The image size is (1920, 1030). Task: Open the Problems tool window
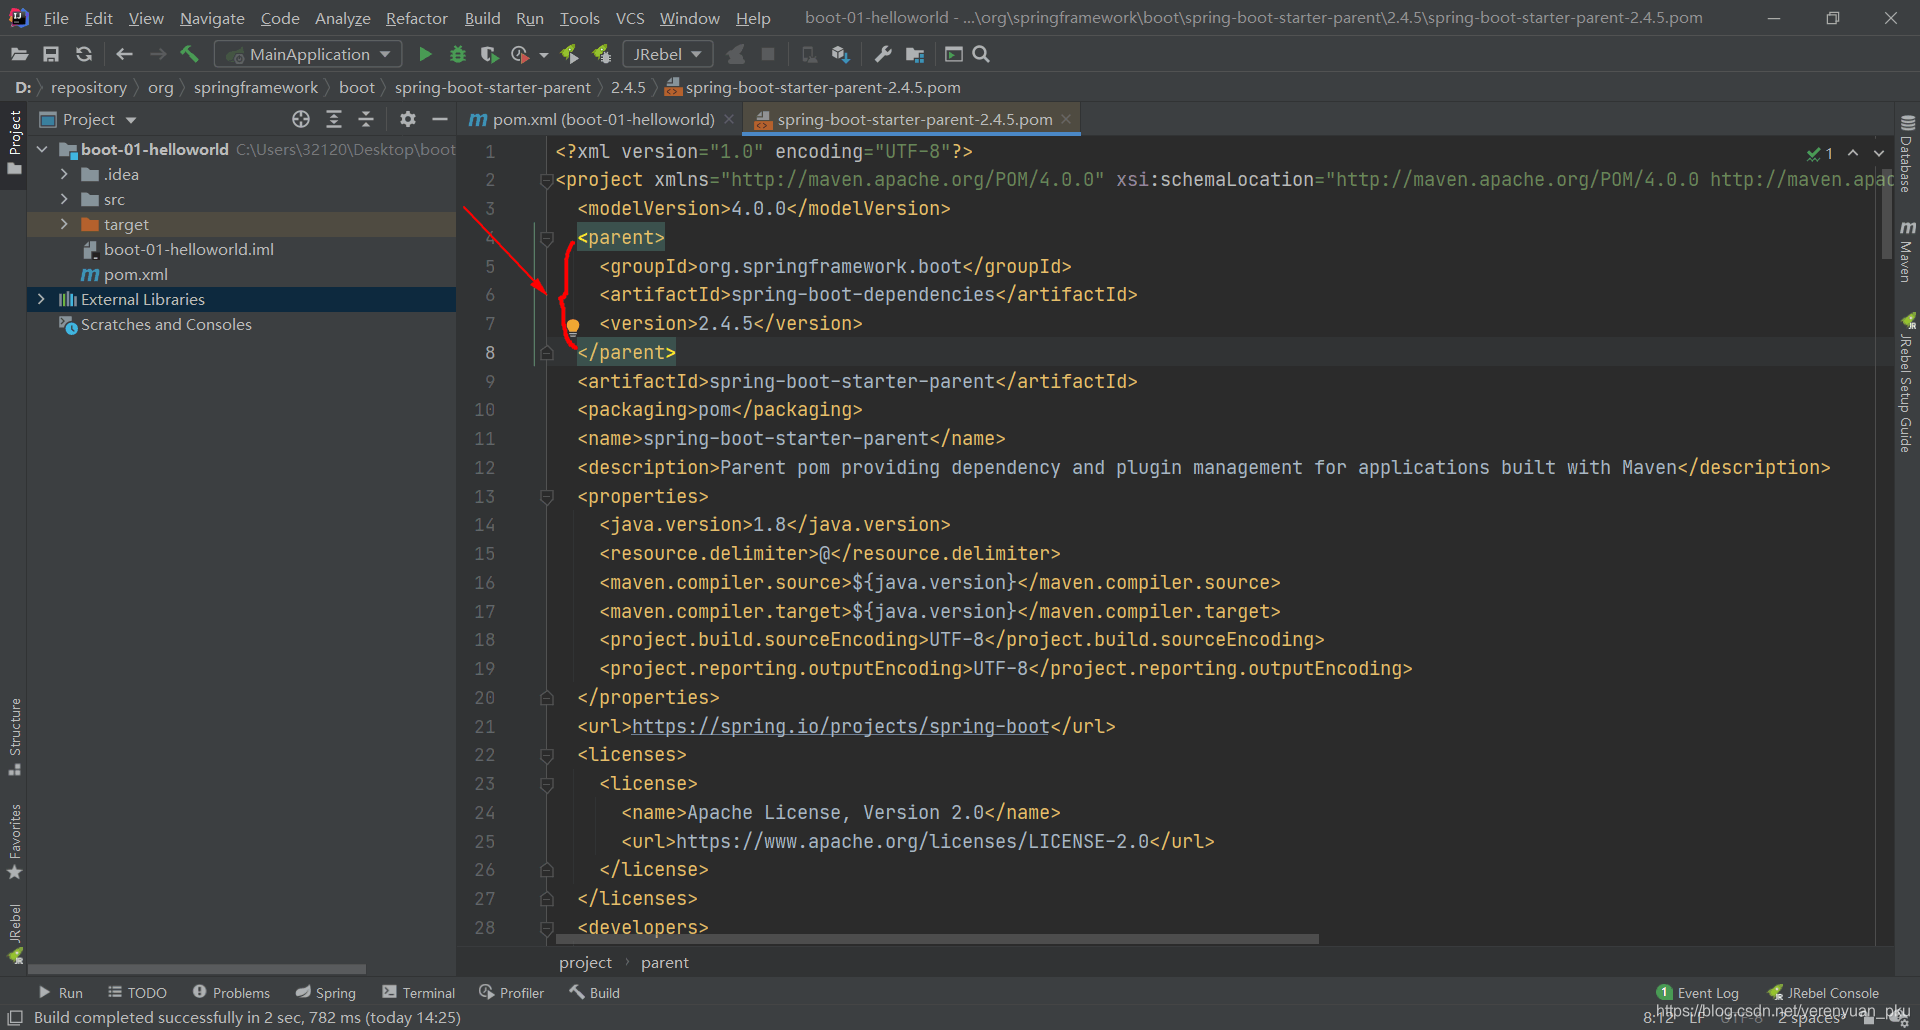click(231, 993)
